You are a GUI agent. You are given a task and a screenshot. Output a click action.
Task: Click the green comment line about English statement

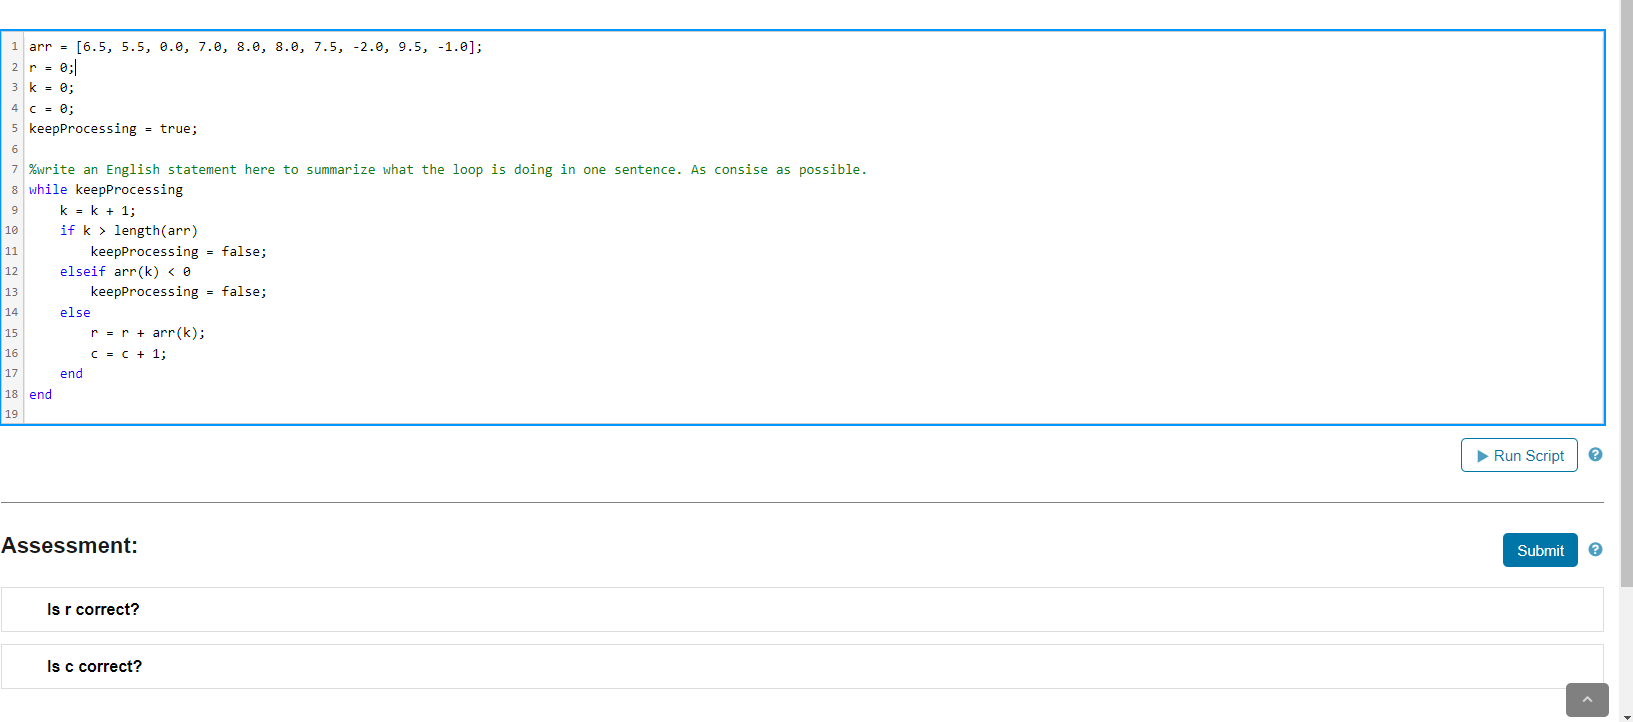click(x=448, y=170)
